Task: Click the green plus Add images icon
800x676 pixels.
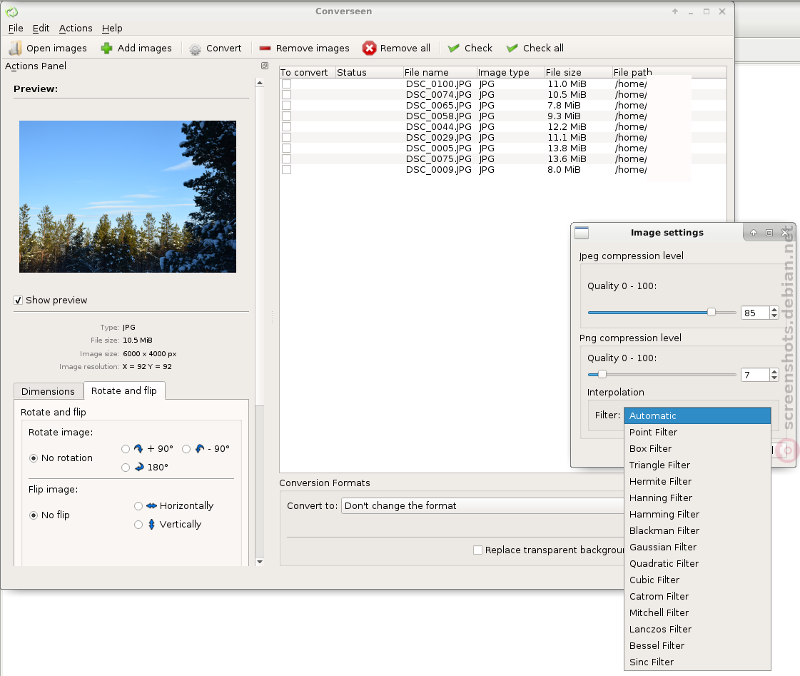Action: pos(107,48)
